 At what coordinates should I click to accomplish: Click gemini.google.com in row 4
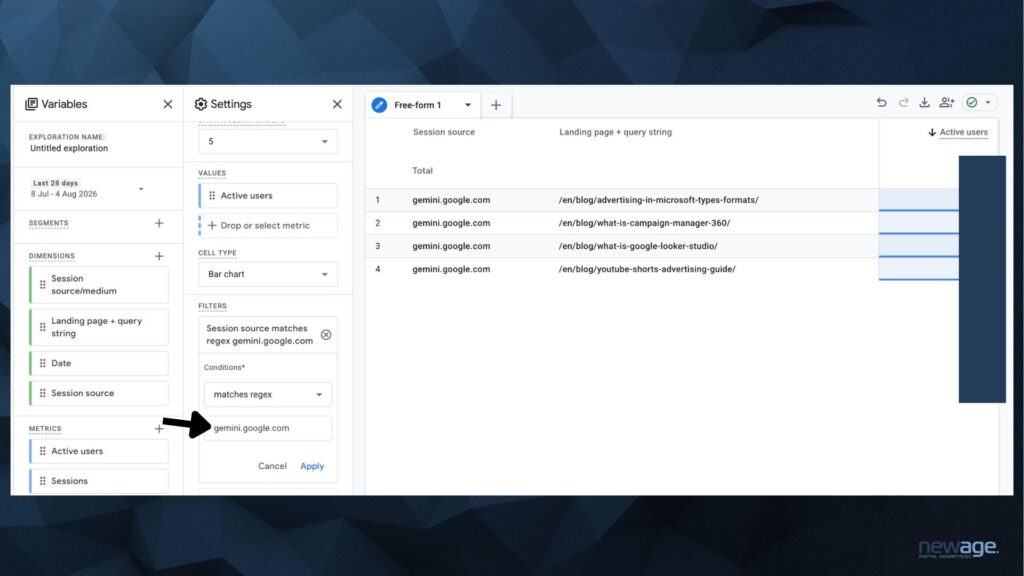[x=451, y=269]
